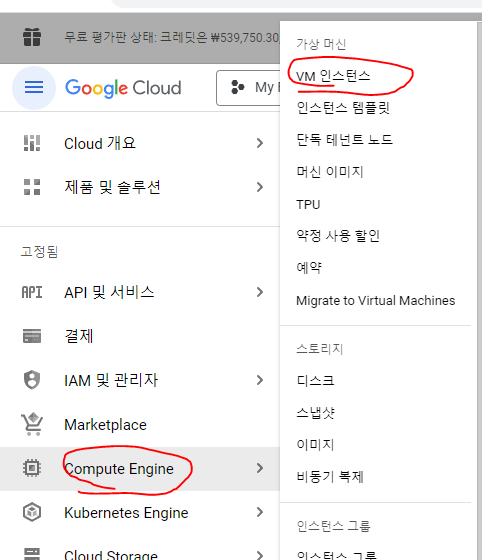Open 약정 사용 할인 submenu item
Image resolution: width=482 pixels, height=560 pixels.
[338, 236]
